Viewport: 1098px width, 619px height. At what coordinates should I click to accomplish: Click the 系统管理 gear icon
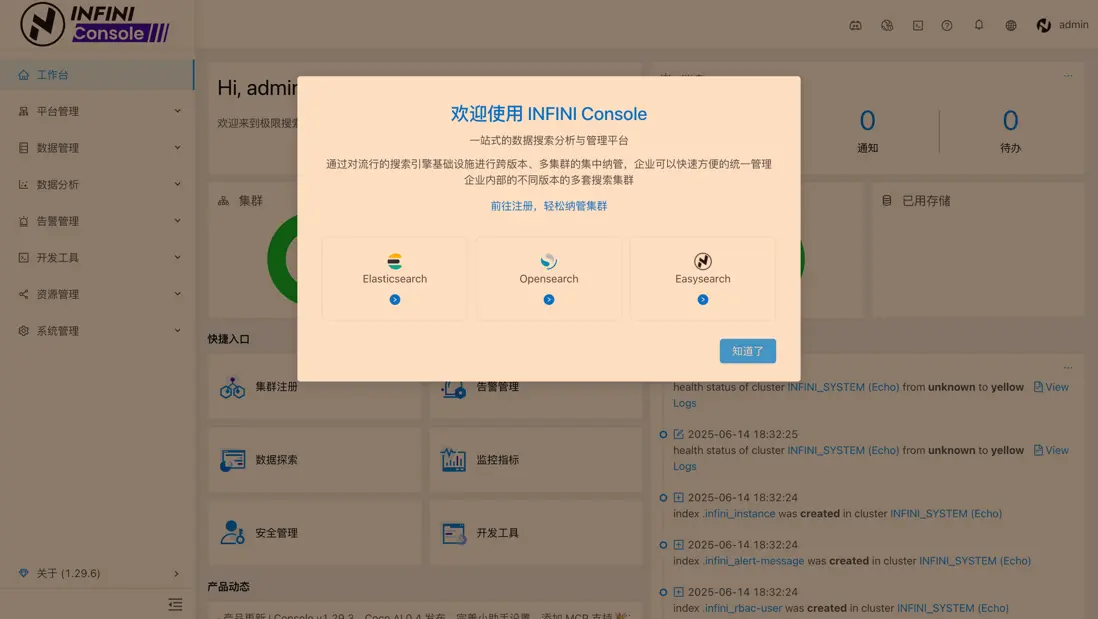(x=23, y=331)
